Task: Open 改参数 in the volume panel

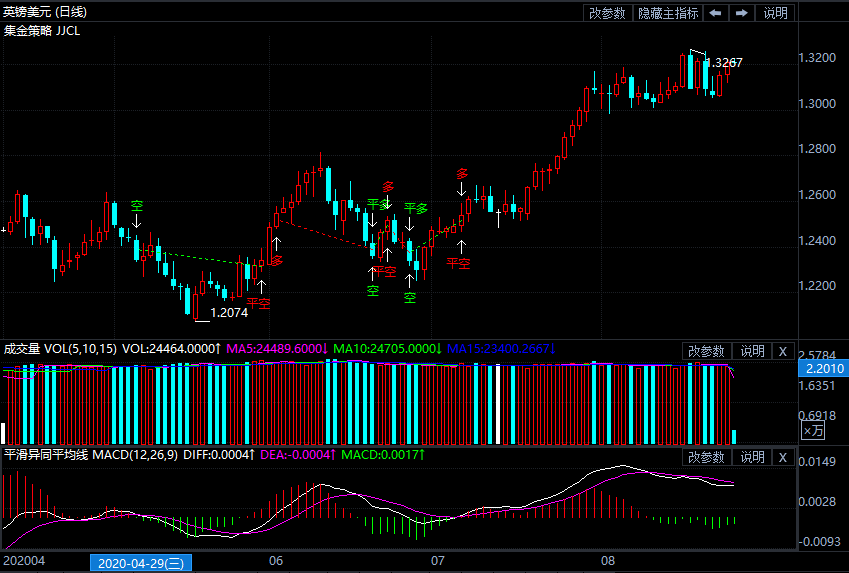Action: point(707,351)
